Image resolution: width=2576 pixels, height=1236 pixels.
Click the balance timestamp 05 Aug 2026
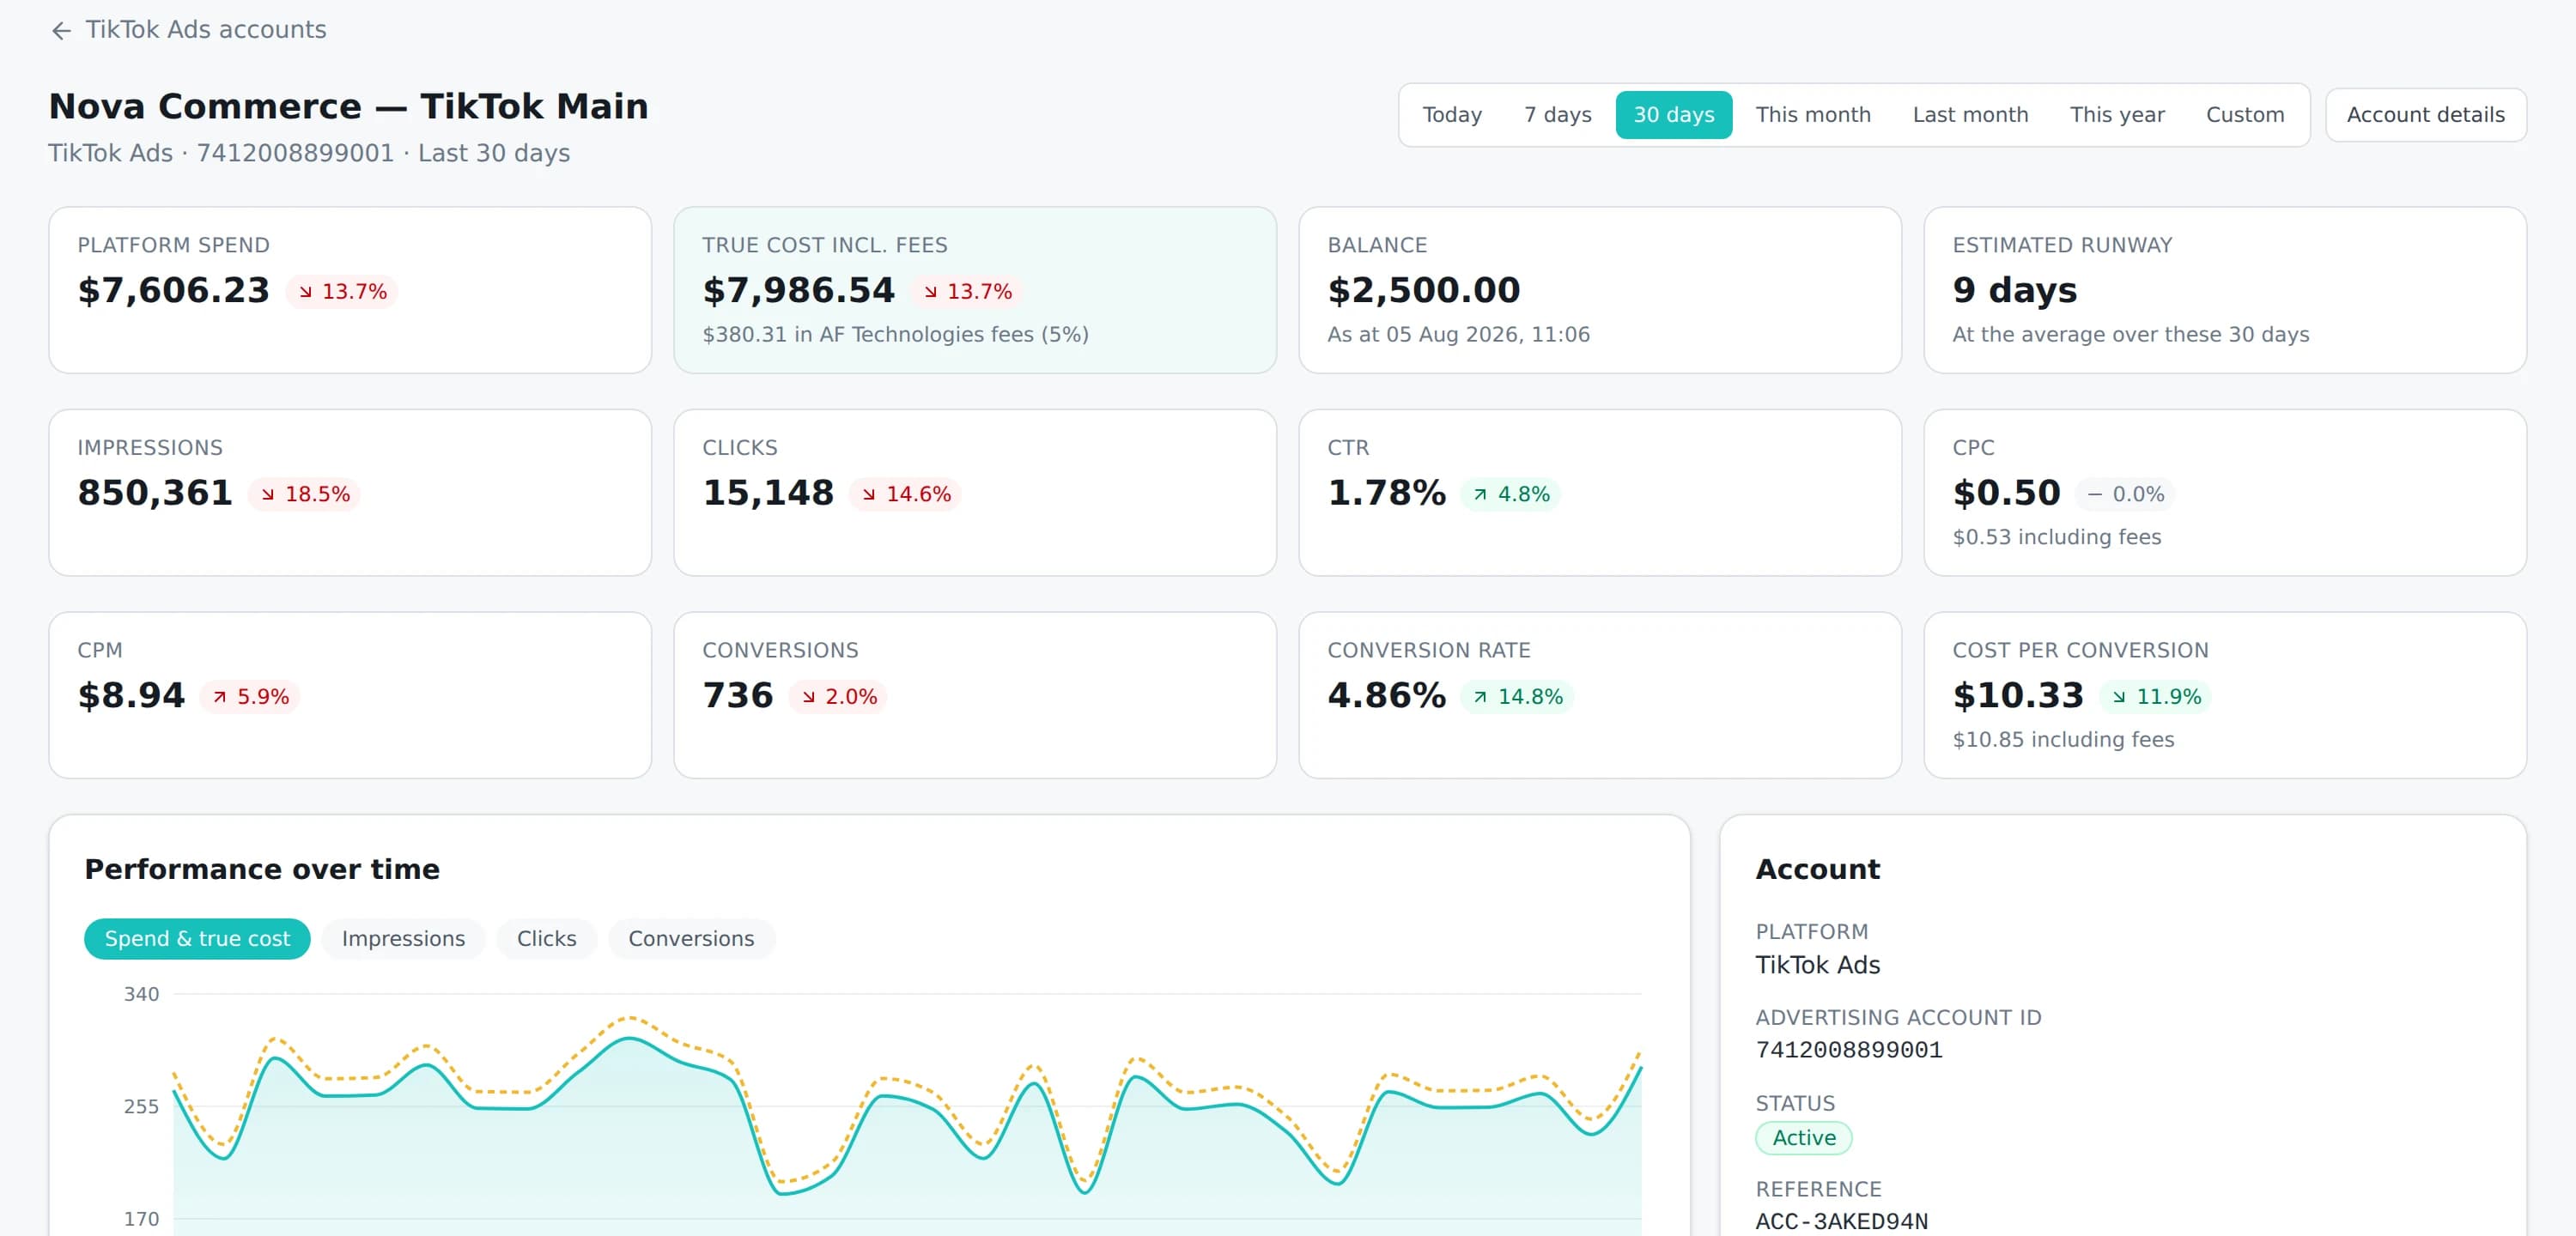point(1458,334)
